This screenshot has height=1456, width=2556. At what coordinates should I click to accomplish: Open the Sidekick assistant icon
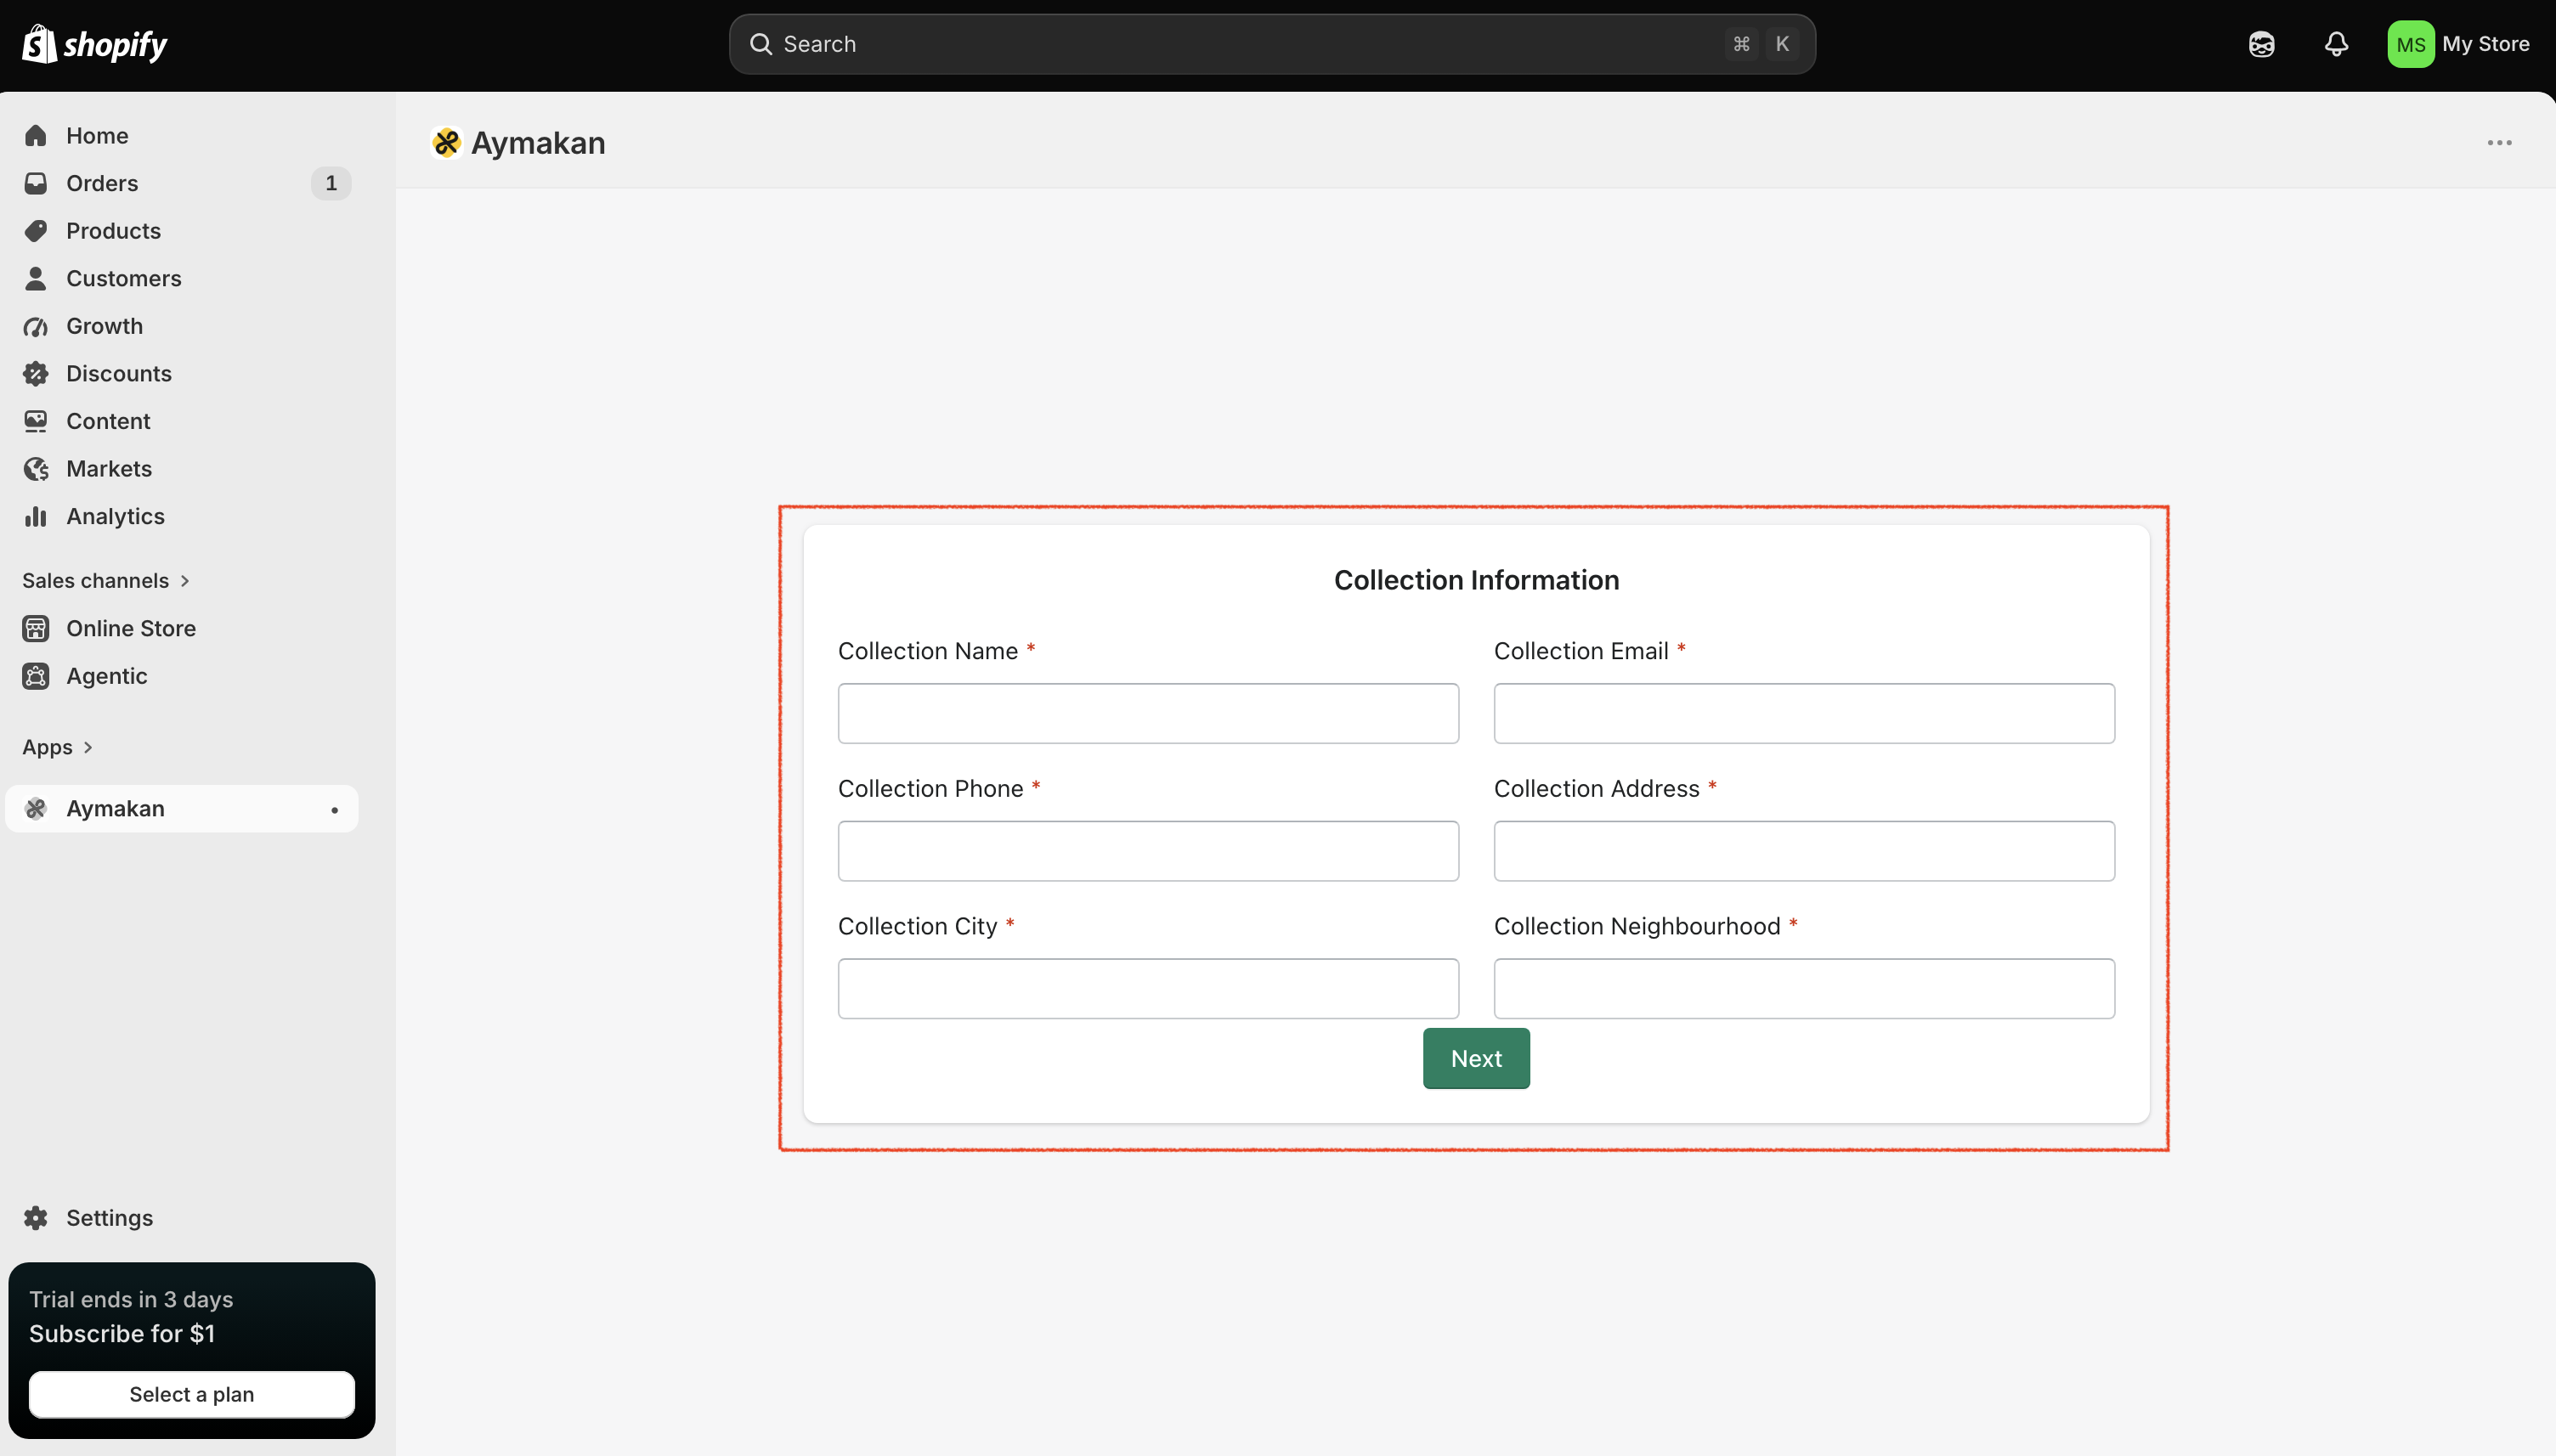pos(2261,44)
